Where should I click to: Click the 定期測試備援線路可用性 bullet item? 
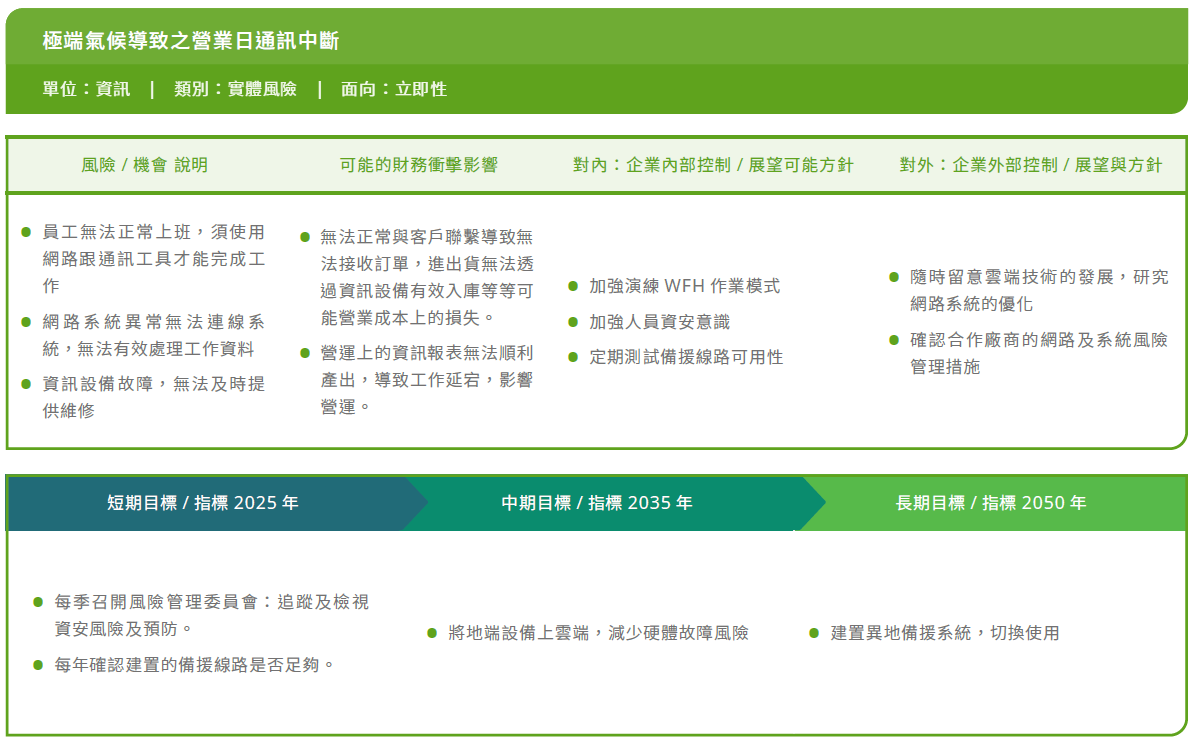(x=686, y=357)
